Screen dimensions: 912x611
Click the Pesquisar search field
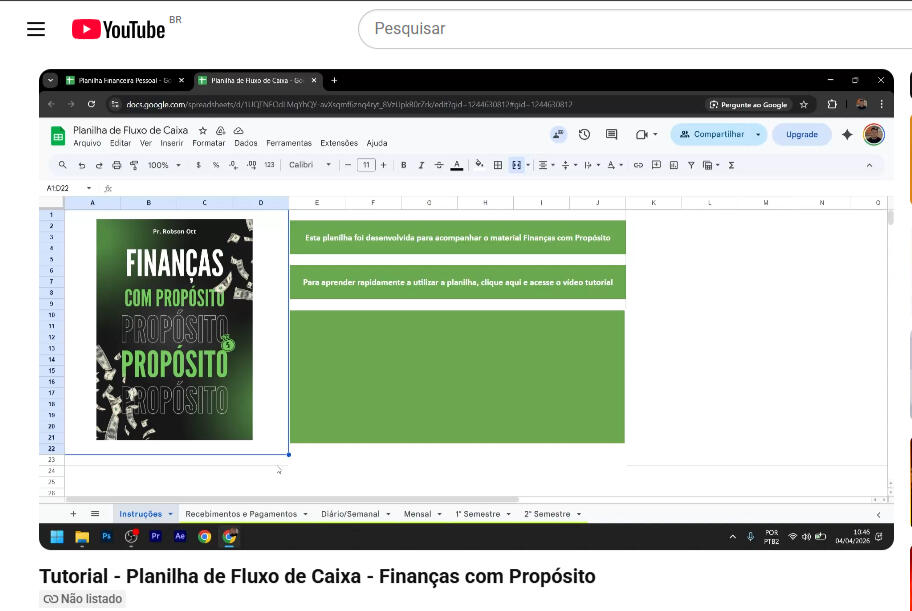(x=600, y=29)
